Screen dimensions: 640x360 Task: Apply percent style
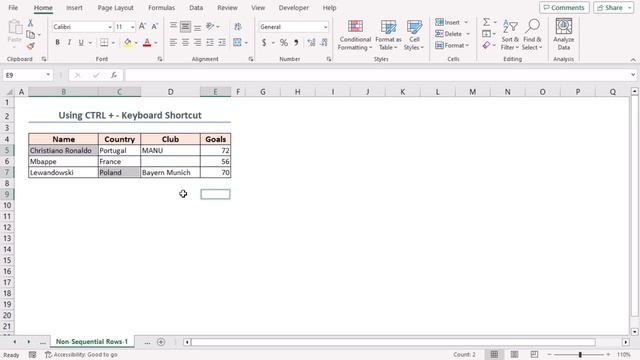[x=284, y=42]
